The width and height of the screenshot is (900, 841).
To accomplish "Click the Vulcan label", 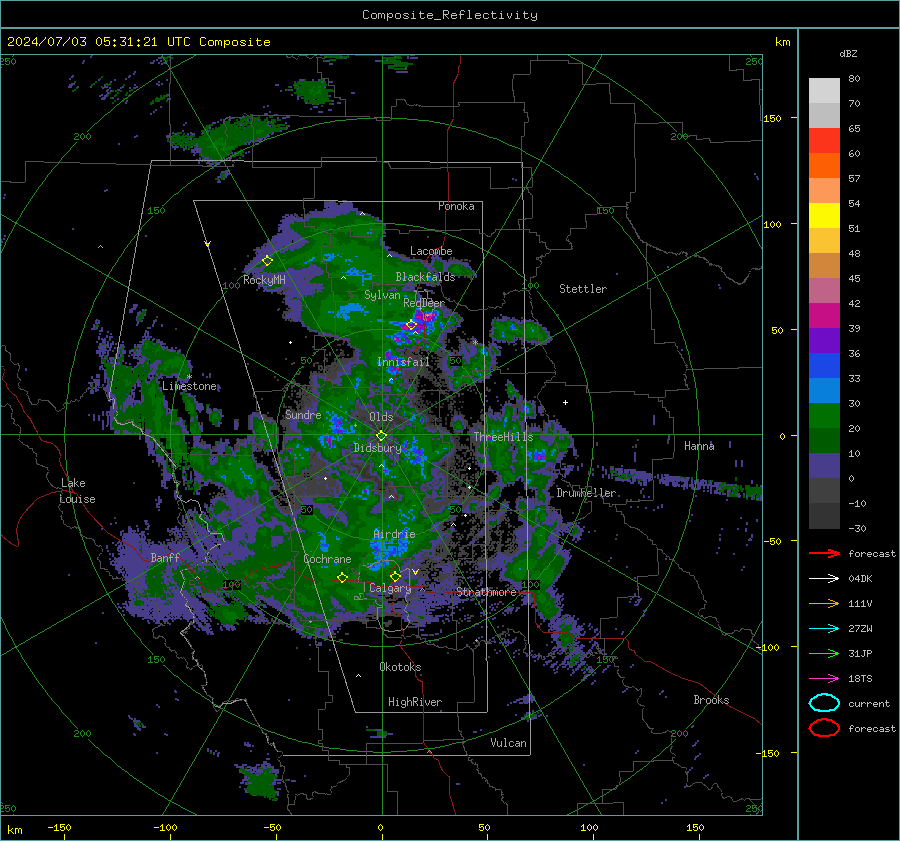I will pyautogui.click(x=508, y=743).
